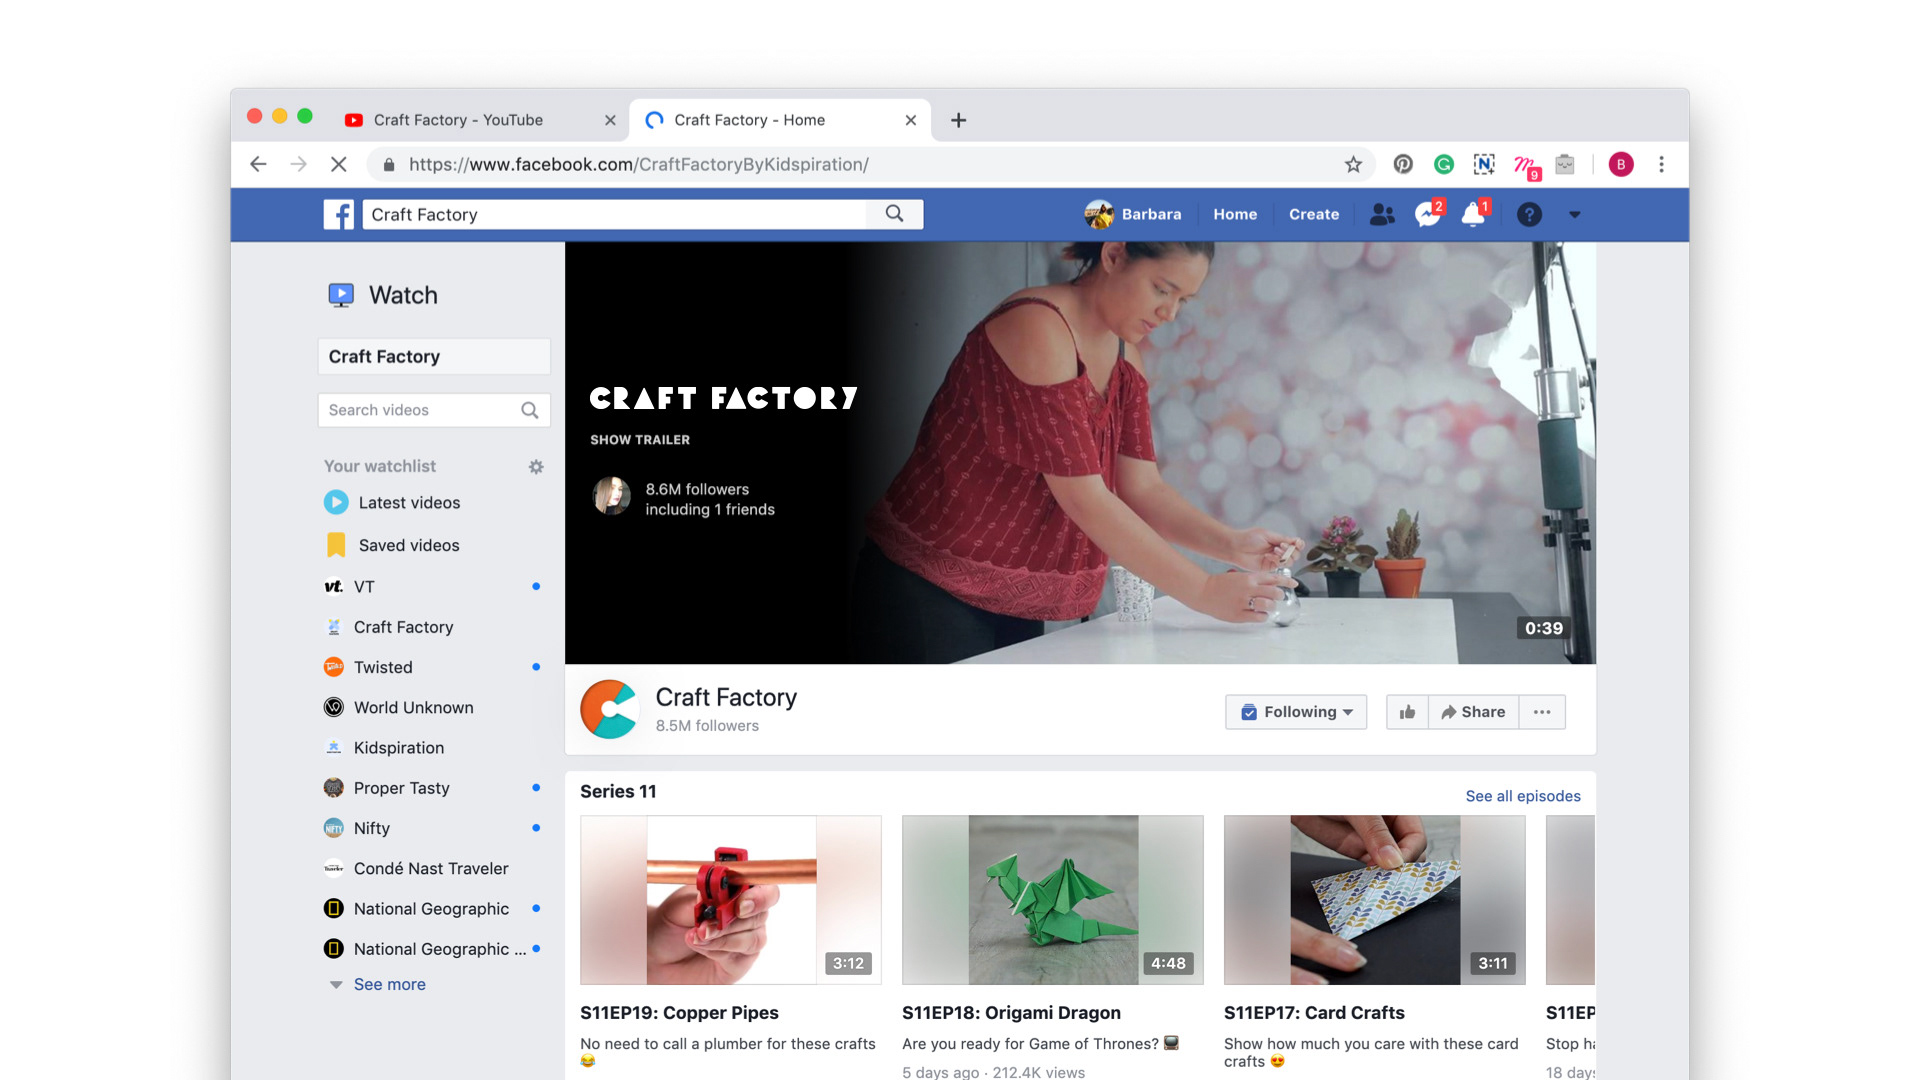Screen dimensions: 1920x1080
Task: Click the Share button
Action: click(1473, 712)
